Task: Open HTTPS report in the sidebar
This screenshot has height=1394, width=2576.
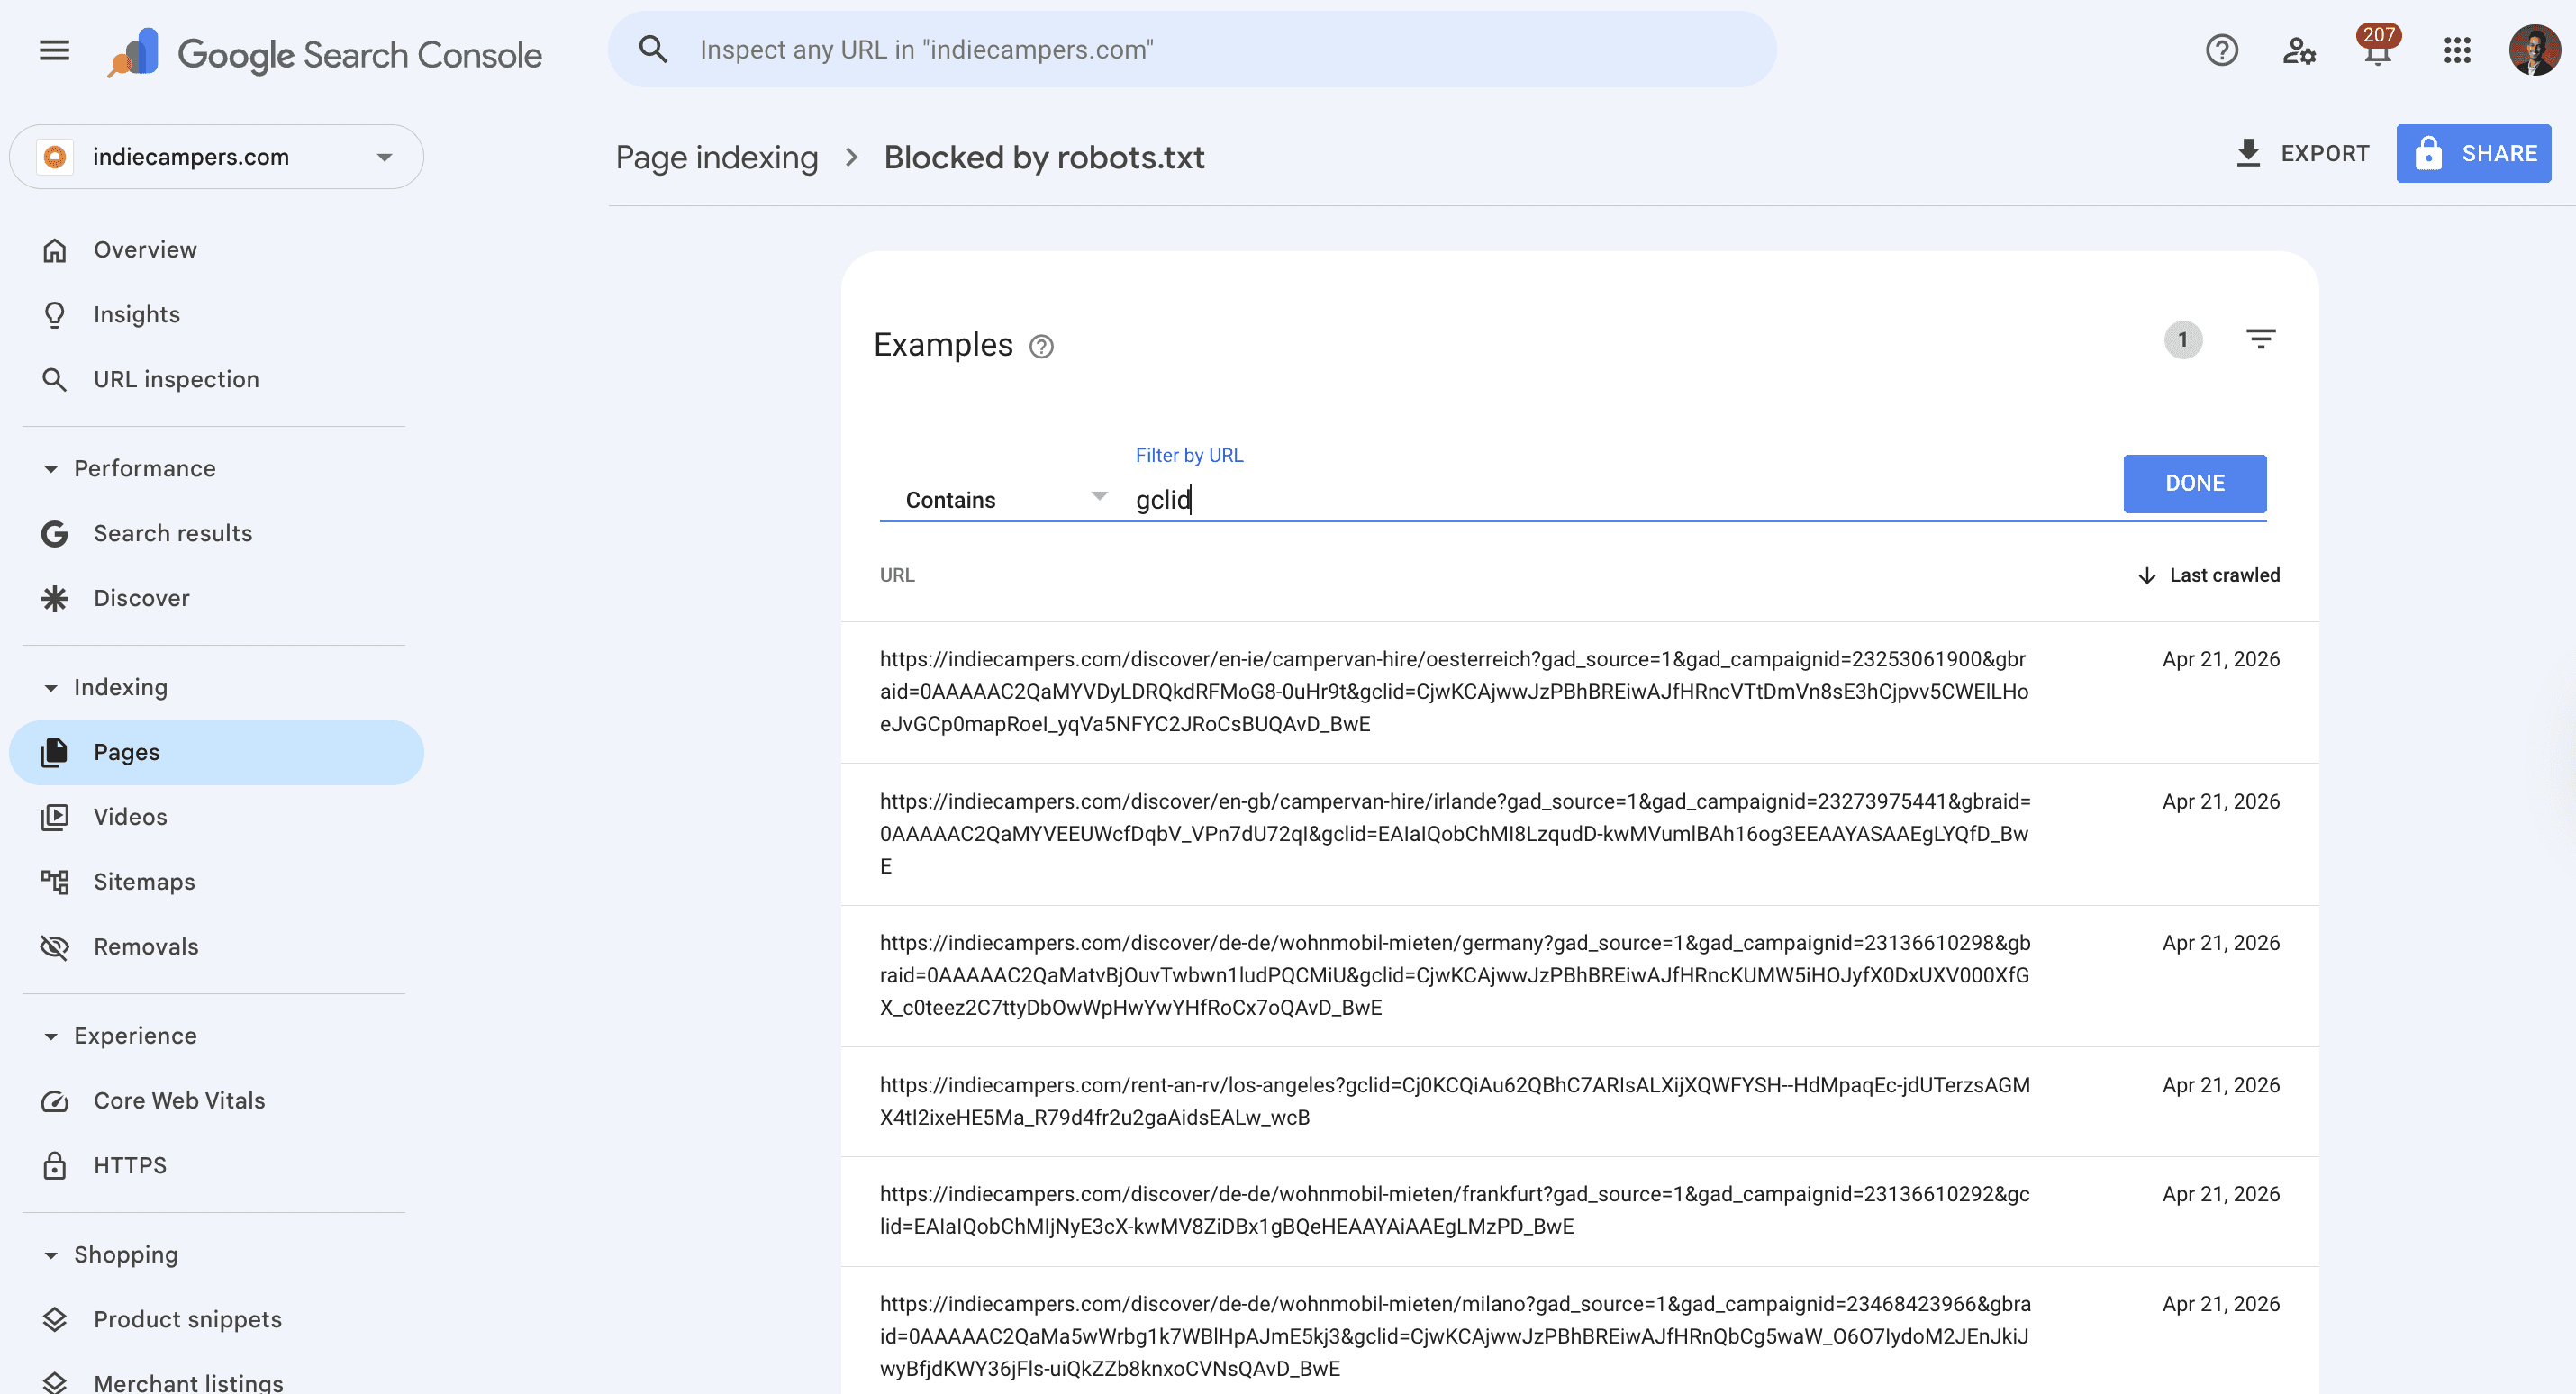Action: [216, 1166]
